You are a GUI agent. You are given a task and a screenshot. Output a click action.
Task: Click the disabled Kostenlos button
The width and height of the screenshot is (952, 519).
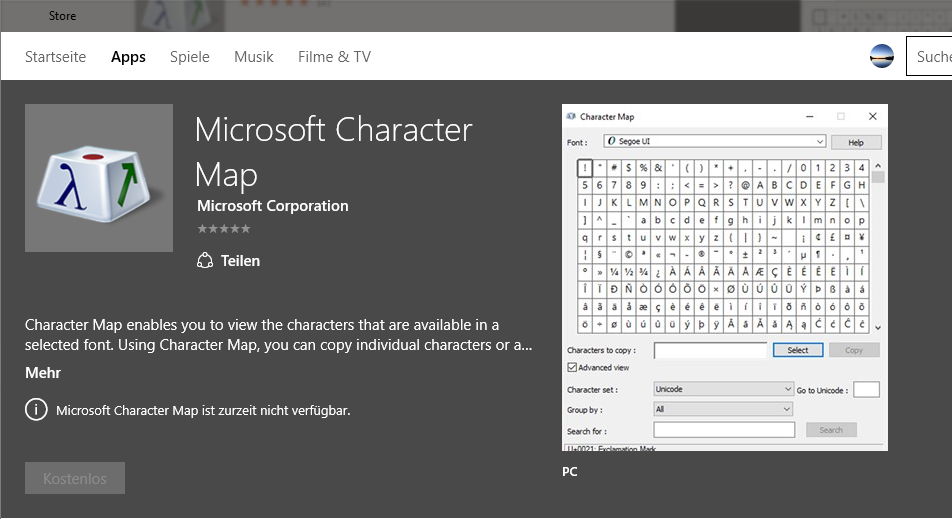pos(75,478)
